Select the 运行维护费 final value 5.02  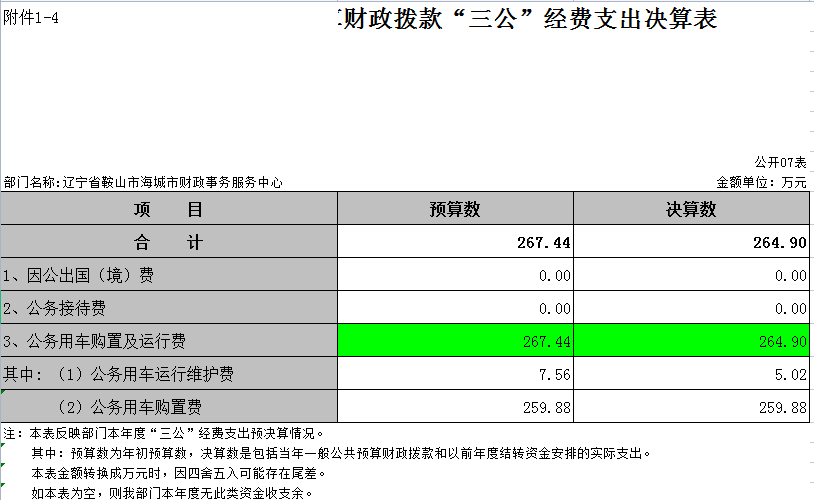click(691, 373)
